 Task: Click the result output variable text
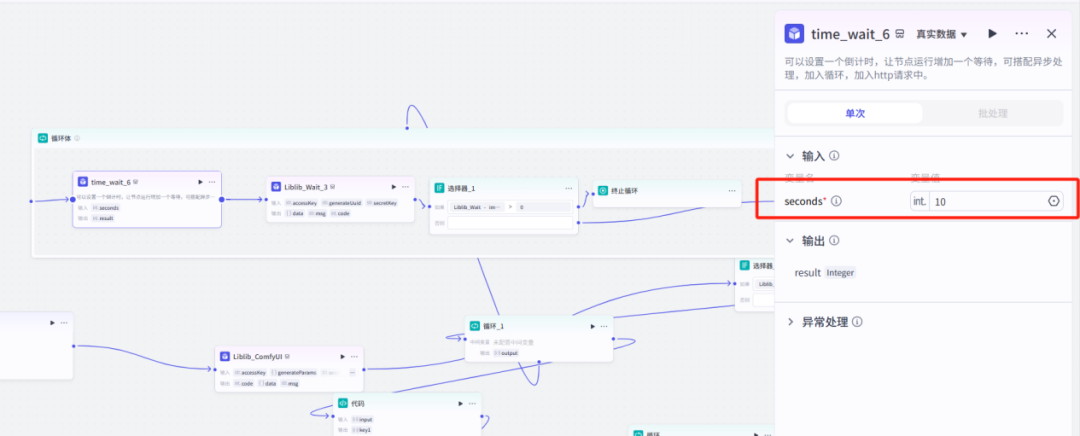pyautogui.click(x=807, y=273)
